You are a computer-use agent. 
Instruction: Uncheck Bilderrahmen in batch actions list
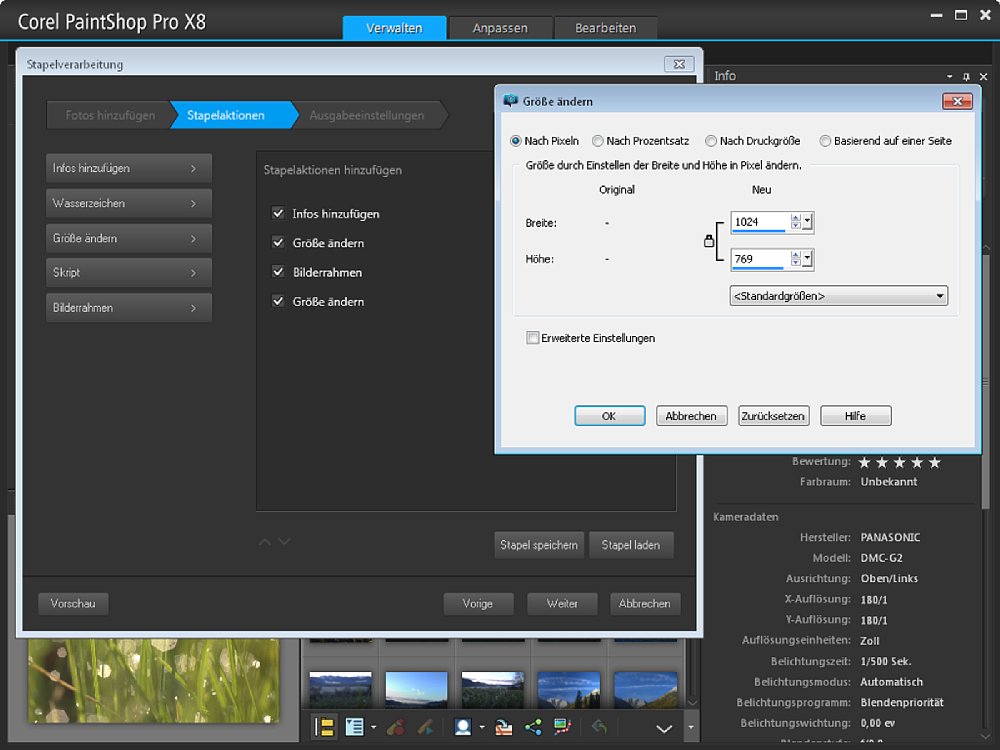click(278, 272)
